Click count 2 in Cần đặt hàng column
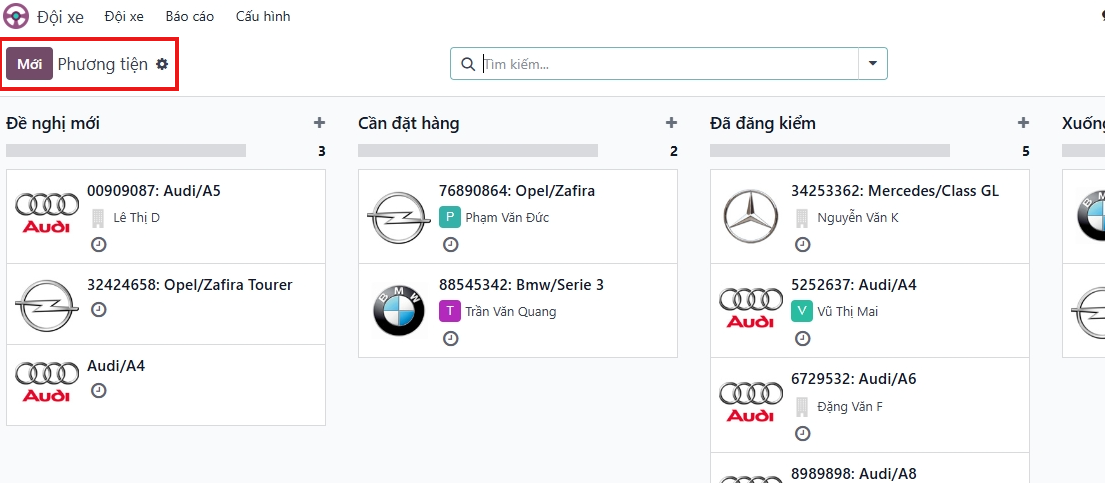The image size is (1105, 483). pos(674,151)
